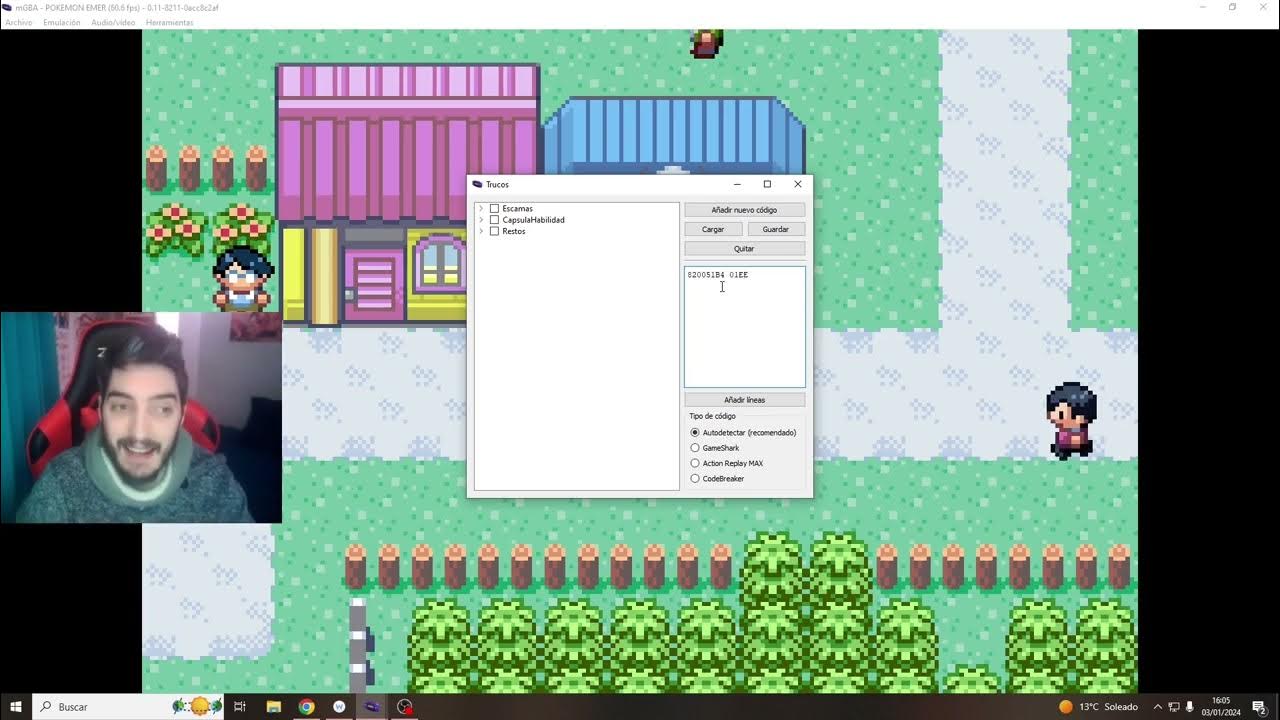Screen dimensions: 1280x720
Task: Open the Audio/video menu
Action: point(113,22)
